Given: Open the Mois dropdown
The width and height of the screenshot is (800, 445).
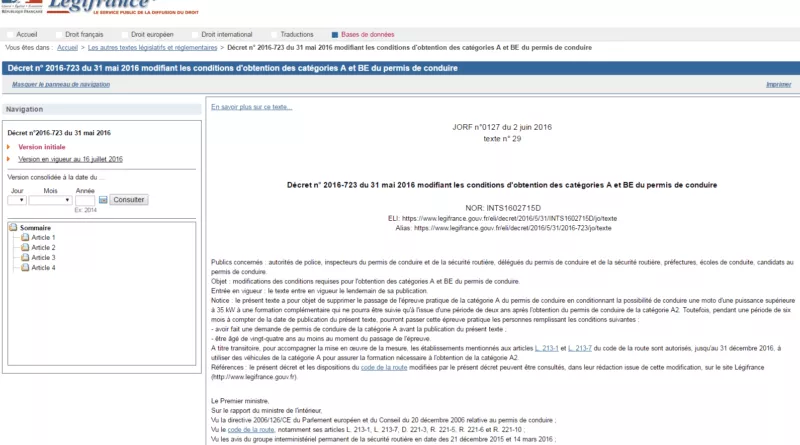Looking at the screenshot, I should pyautogui.click(x=50, y=200).
